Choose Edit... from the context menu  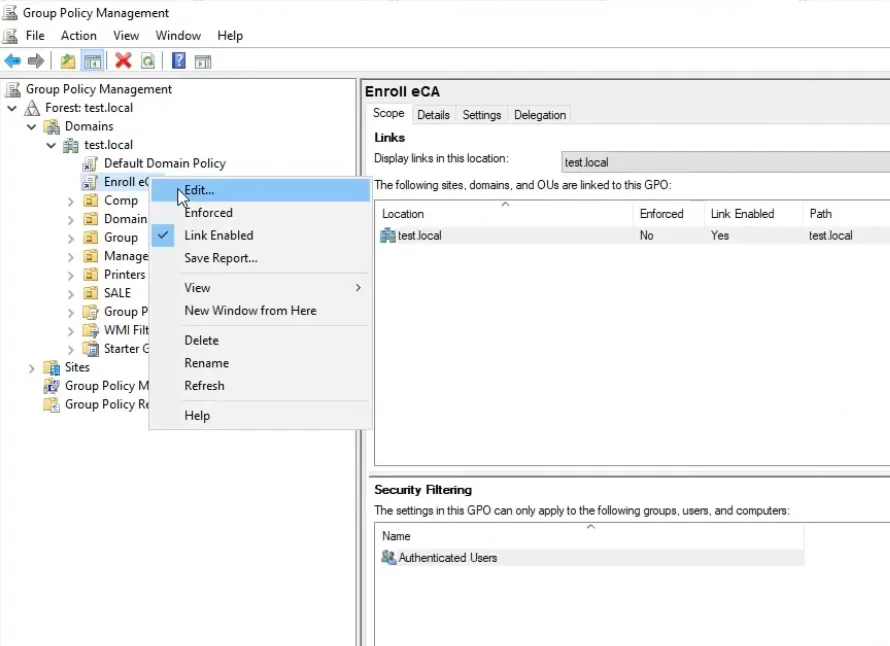261,190
